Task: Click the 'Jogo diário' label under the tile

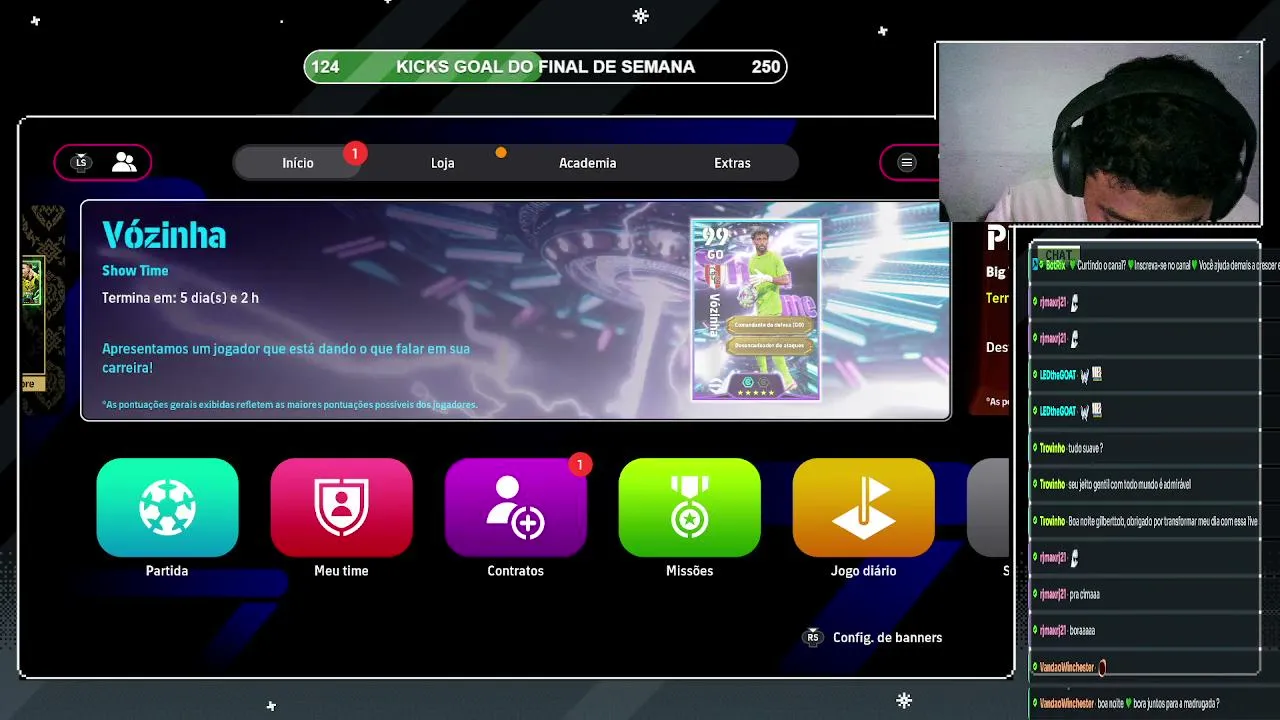Action: coord(863,571)
